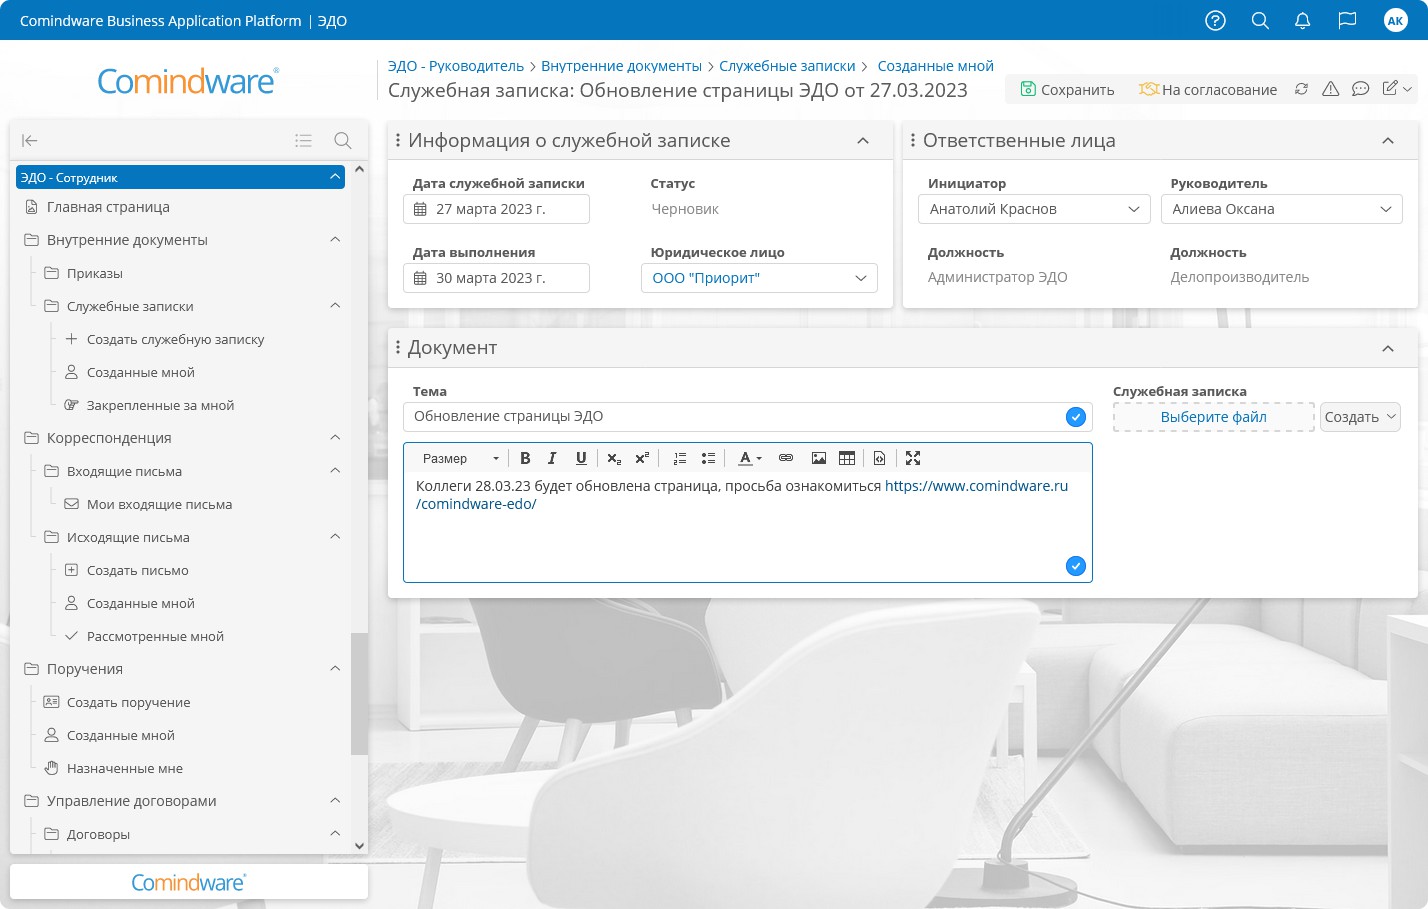Collapse the Поручения folder
The width and height of the screenshot is (1428, 909).
[335, 669]
